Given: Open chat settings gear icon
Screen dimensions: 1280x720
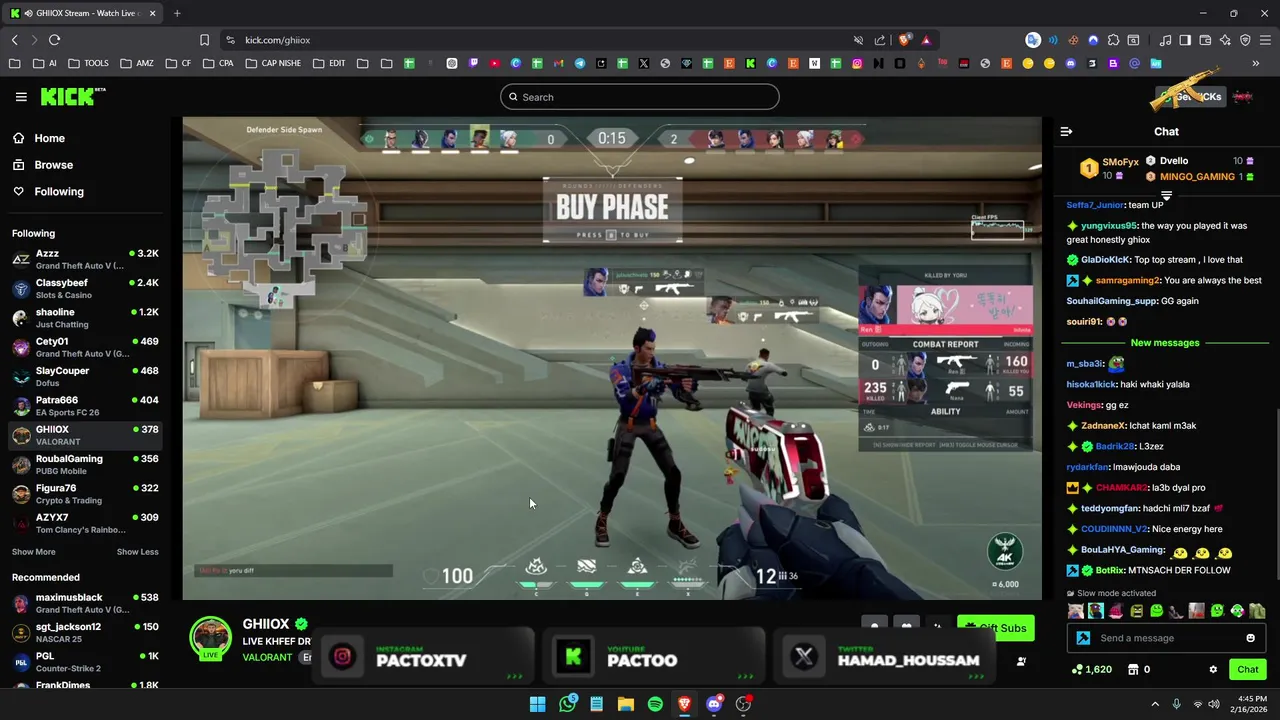Looking at the screenshot, I should [1213, 670].
